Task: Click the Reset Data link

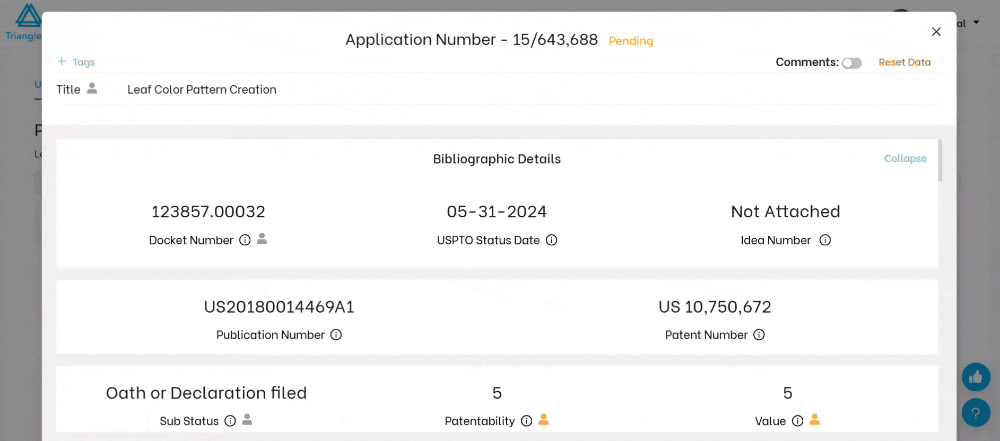Action: point(904,63)
